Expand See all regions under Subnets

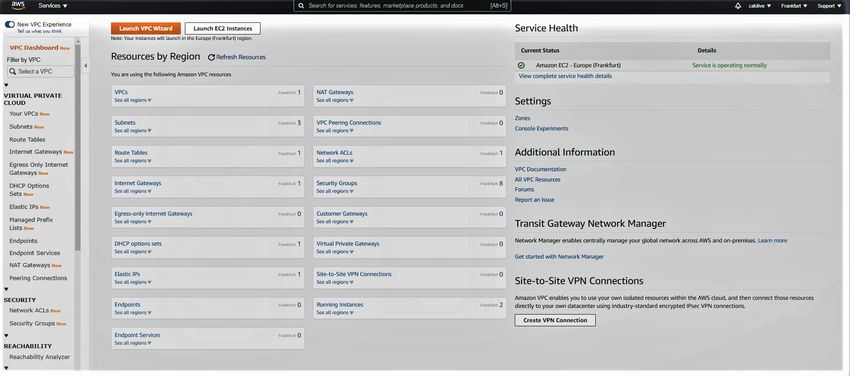point(133,131)
